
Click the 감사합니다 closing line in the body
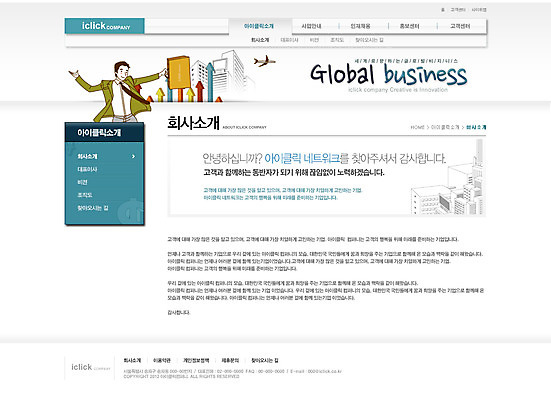click(179, 312)
